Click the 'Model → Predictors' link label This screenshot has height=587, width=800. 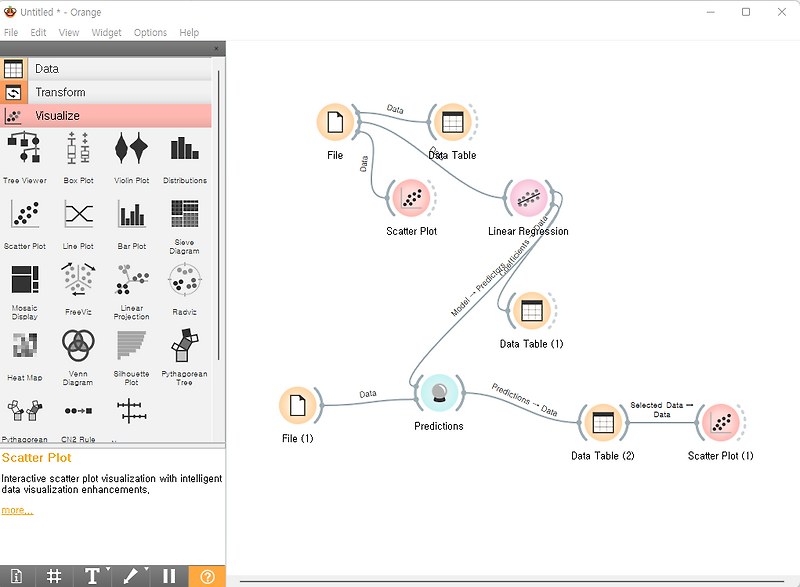(478, 289)
